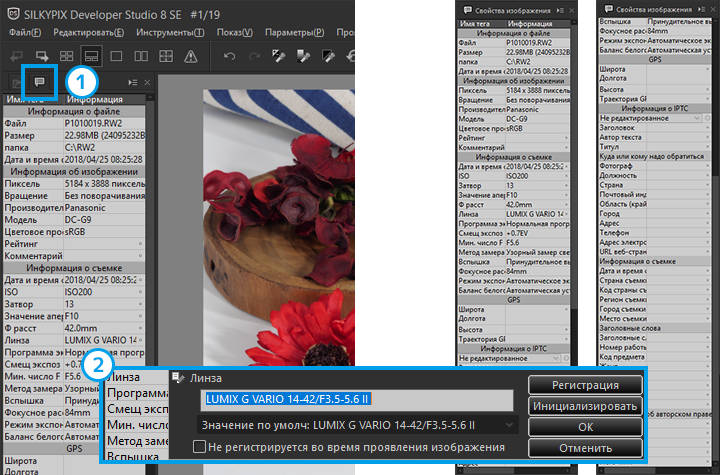Screen dimensions: 720x475
Task: Select file name P1010019.RW2 in left panel
Action: 94,124
